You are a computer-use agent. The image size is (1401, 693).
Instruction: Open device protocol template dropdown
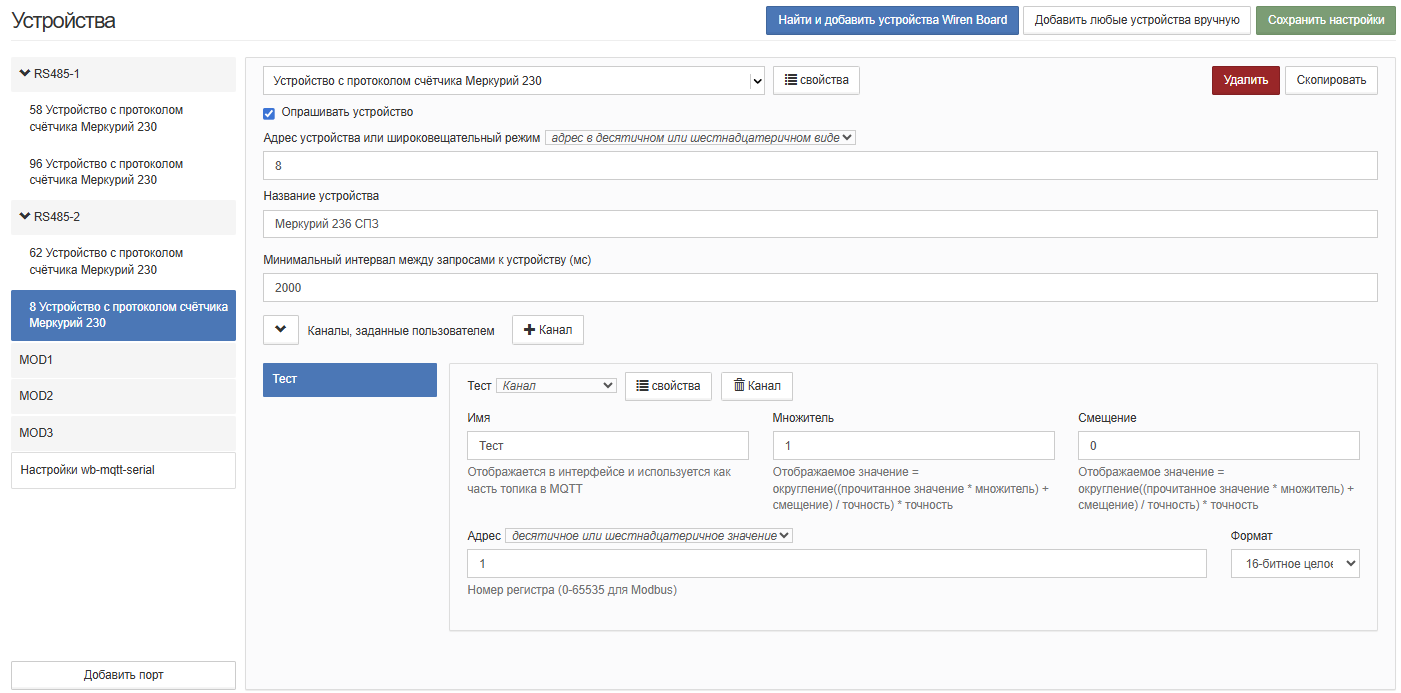tap(514, 81)
